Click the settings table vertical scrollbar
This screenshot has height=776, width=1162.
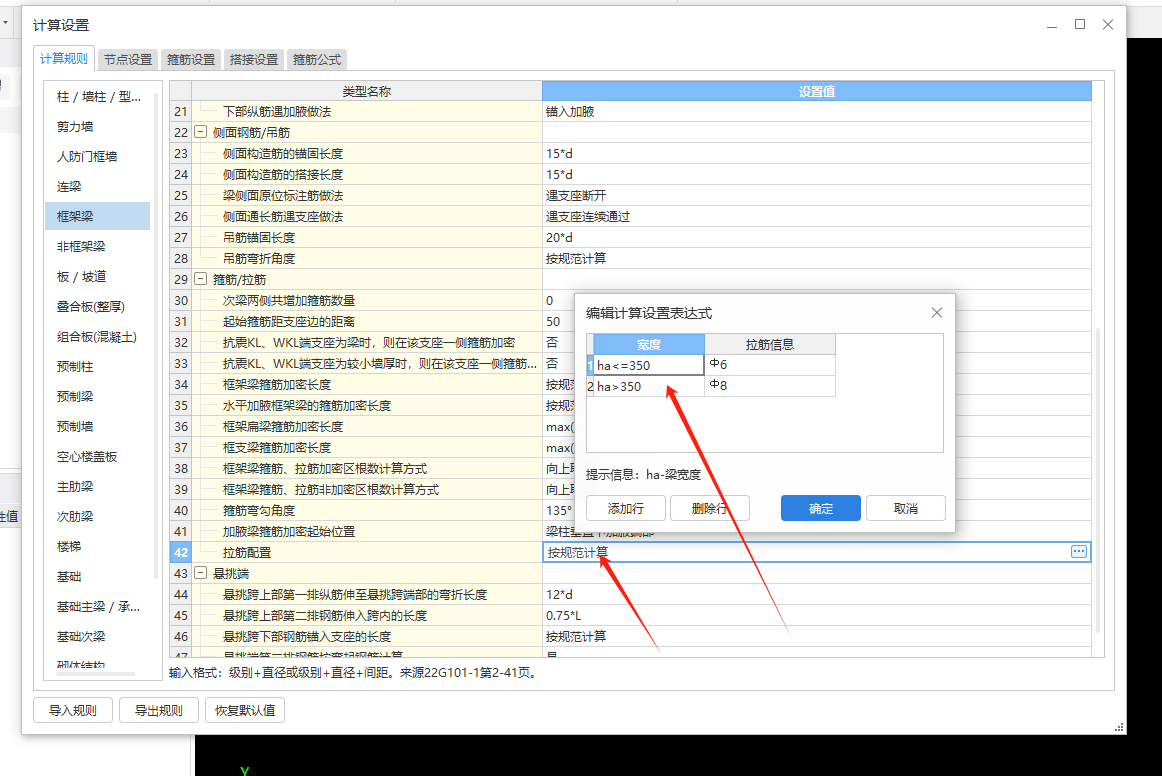(1098, 479)
